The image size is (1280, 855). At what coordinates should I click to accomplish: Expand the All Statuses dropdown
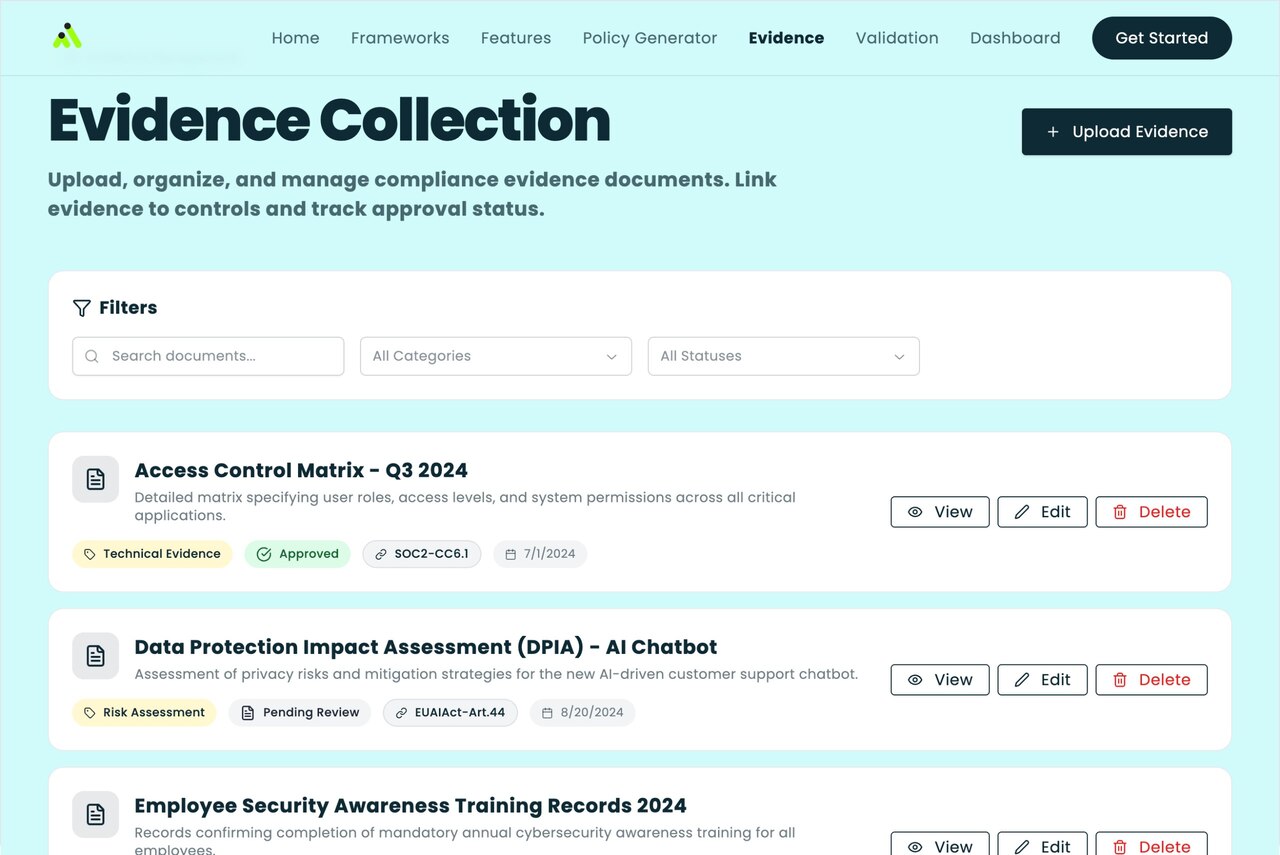pos(783,356)
